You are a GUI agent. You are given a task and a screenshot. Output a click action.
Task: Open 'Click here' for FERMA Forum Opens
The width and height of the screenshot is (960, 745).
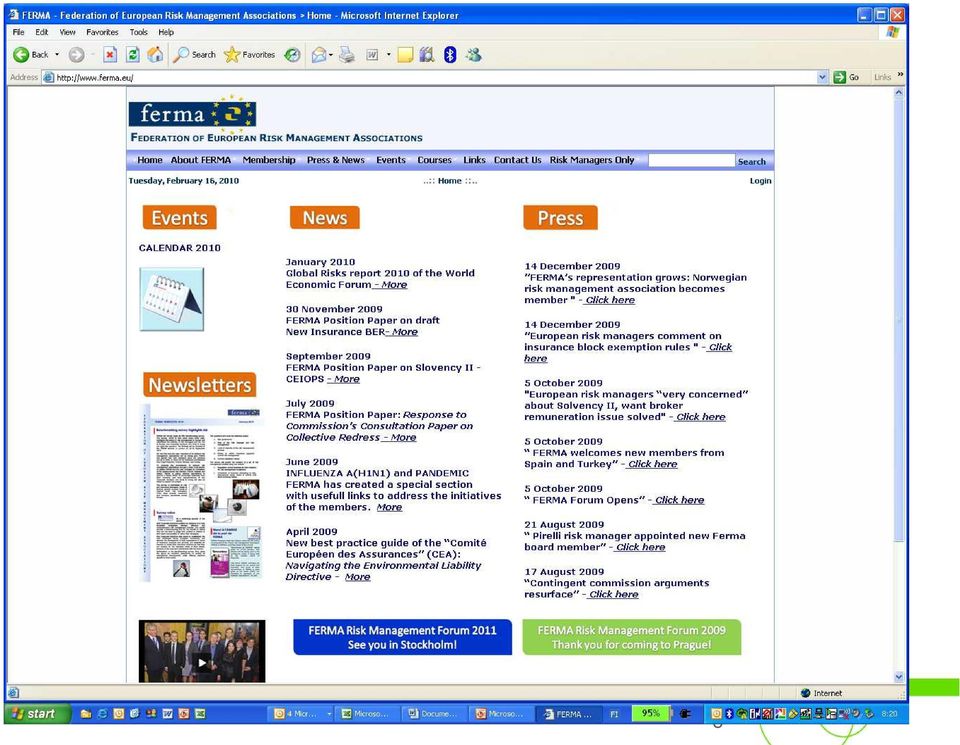click(679, 501)
